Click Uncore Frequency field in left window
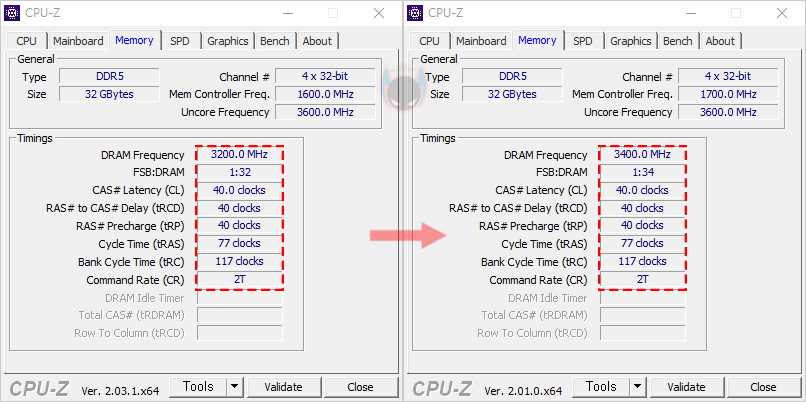806x402 pixels. tap(325, 112)
